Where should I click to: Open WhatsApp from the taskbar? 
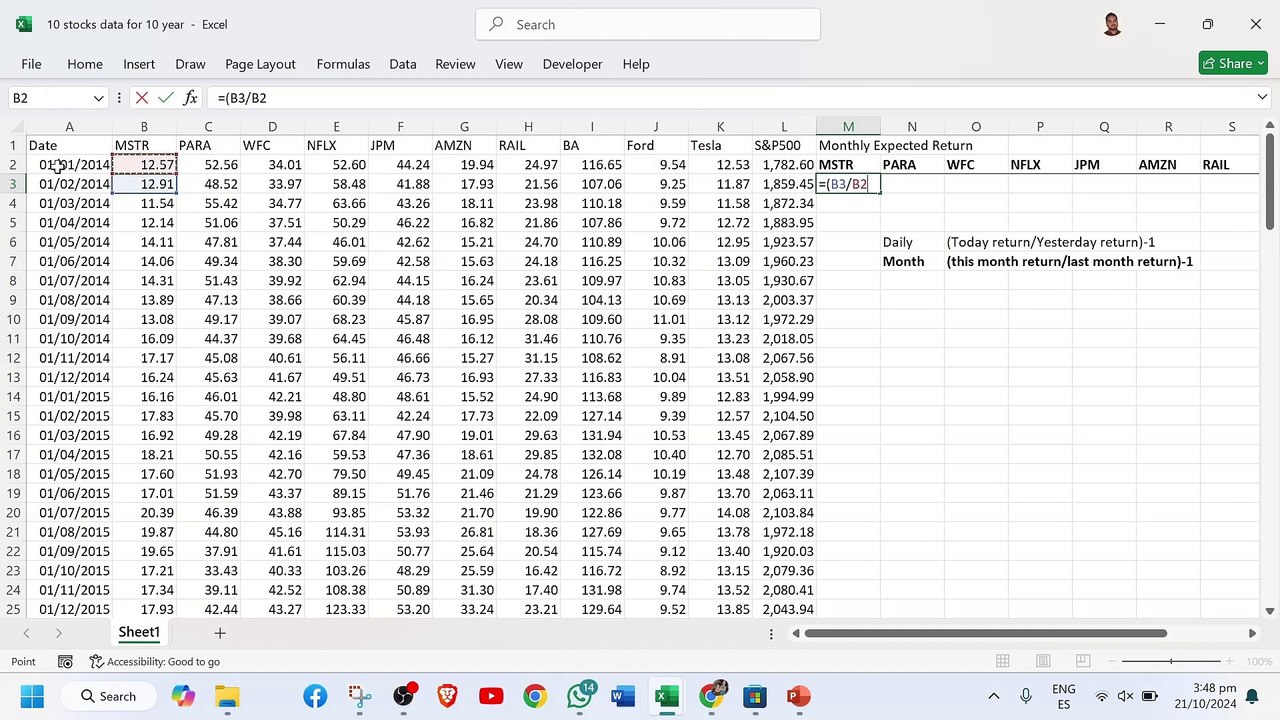(x=579, y=696)
